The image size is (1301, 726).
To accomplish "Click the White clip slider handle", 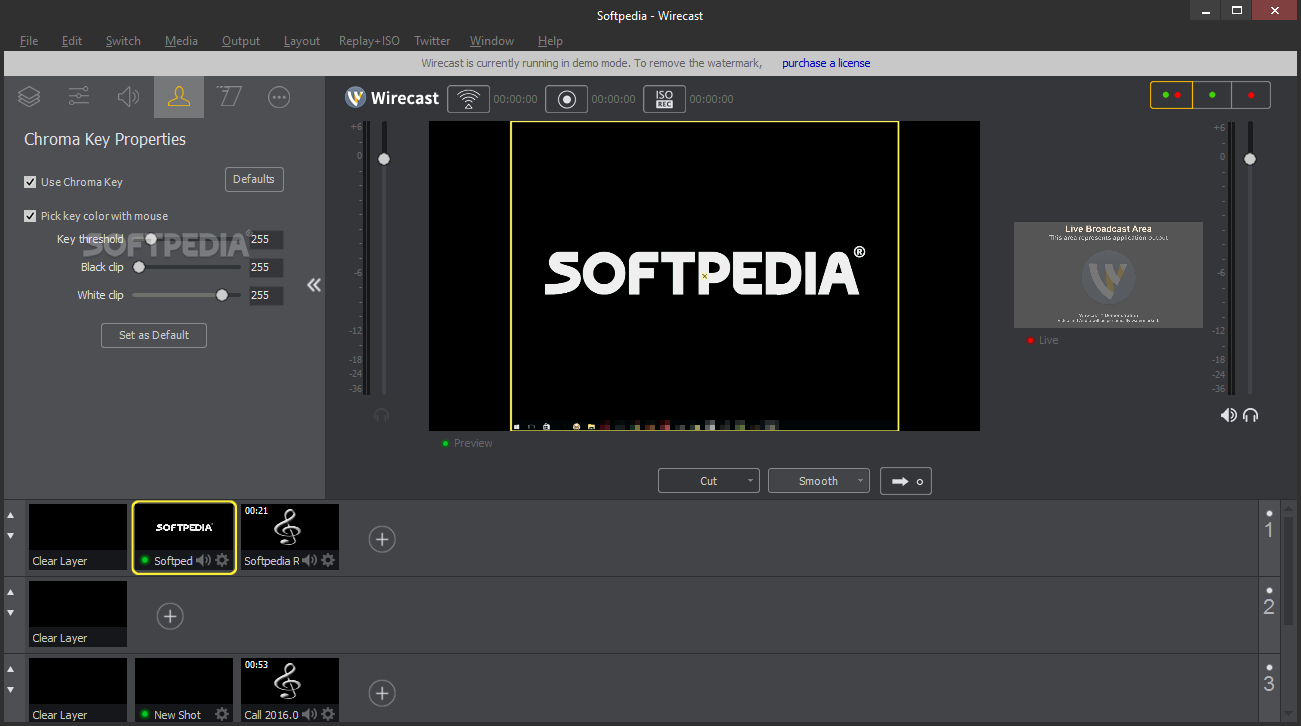I will pyautogui.click(x=222, y=295).
